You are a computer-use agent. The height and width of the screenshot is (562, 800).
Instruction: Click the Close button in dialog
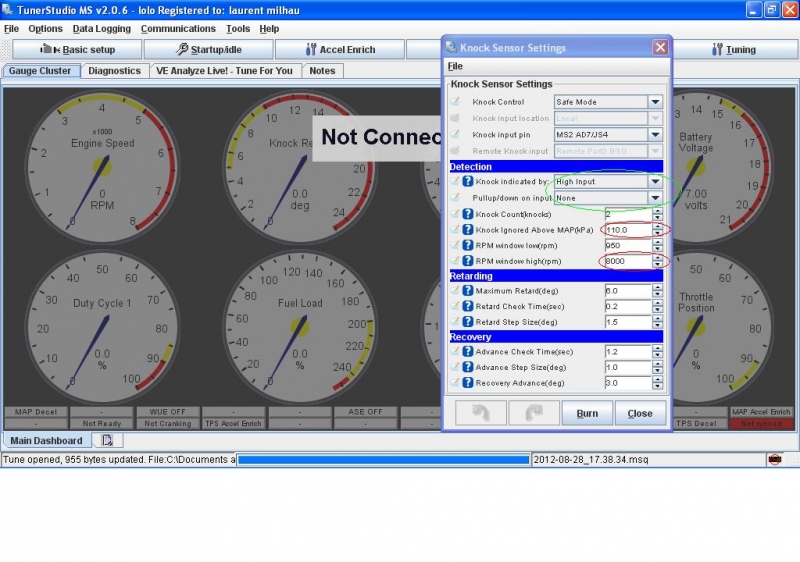pos(640,413)
